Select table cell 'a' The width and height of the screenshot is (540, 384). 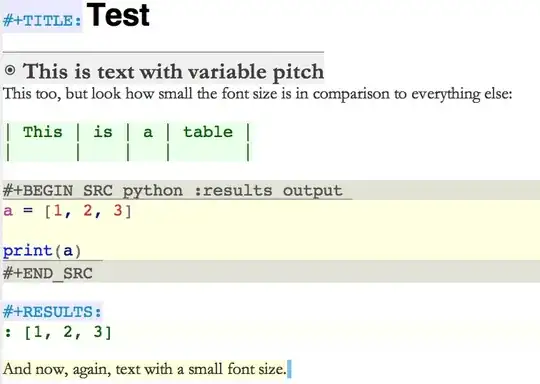(148, 133)
